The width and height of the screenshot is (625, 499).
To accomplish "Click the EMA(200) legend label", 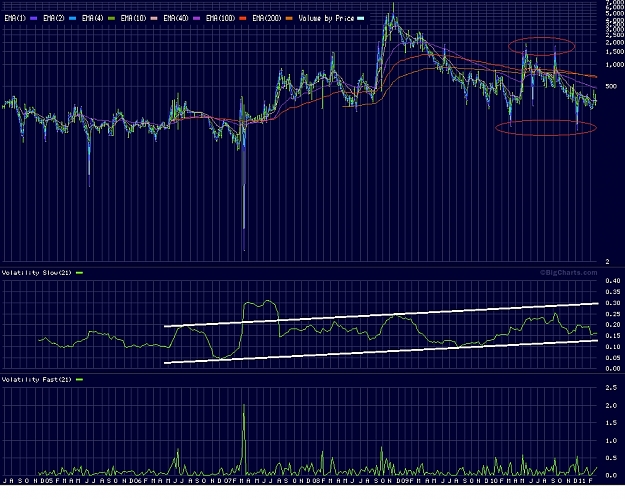I will tap(267, 18).
